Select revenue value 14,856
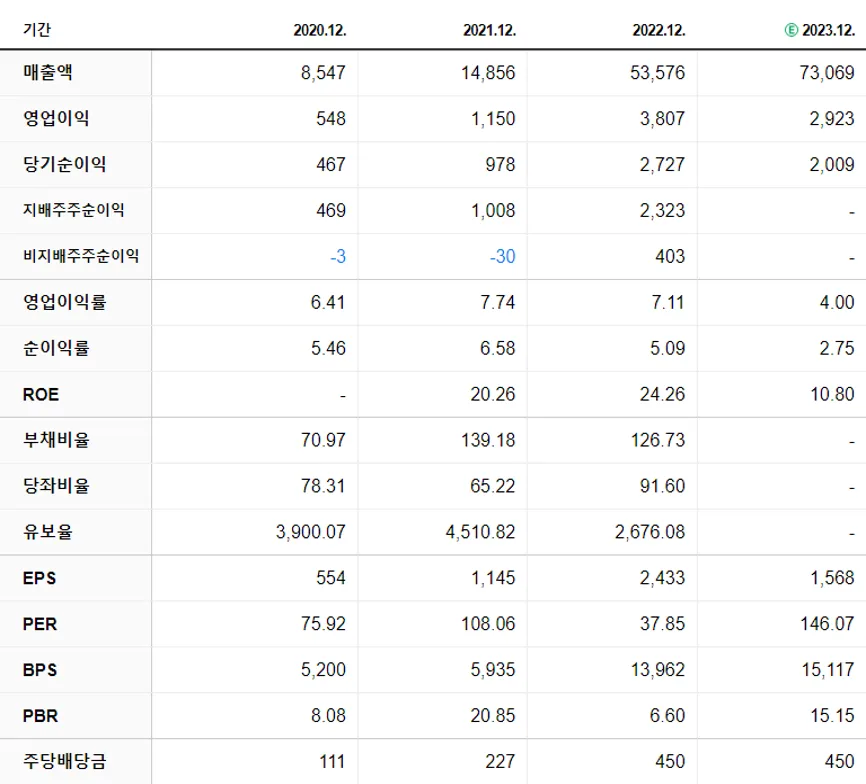The width and height of the screenshot is (866, 784). click(x=488, y=72)
